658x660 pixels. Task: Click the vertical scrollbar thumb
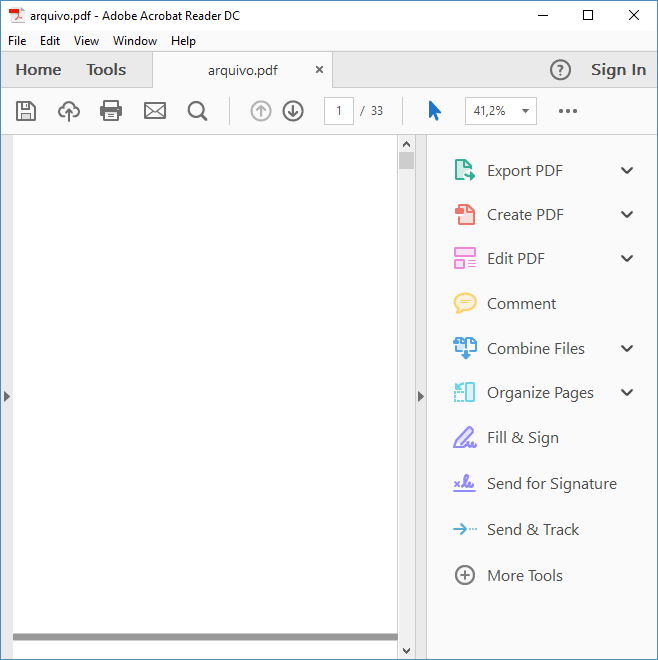tap(406, 160)
